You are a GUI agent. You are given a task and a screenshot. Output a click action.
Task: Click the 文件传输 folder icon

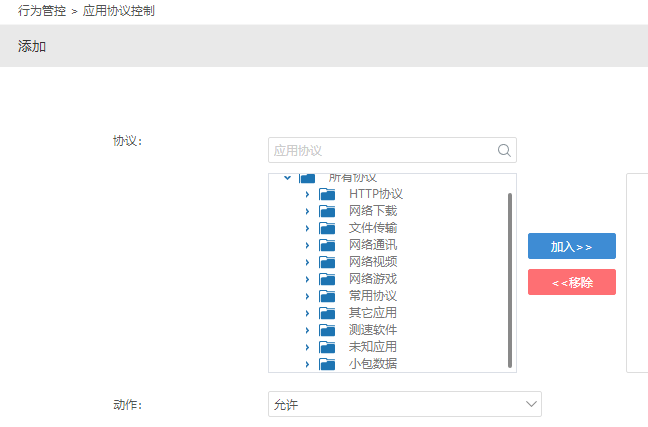coord(327,228)
